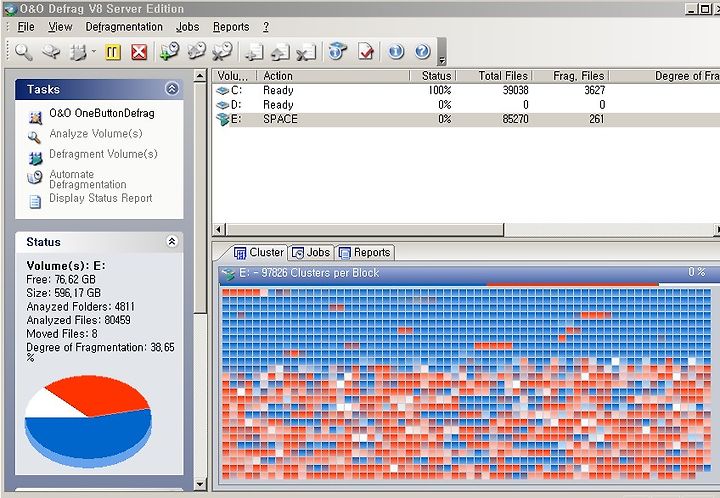Click the Defragment start toolbar icon
This screenshot has width=720, height=498.
(x=78, y=52)
